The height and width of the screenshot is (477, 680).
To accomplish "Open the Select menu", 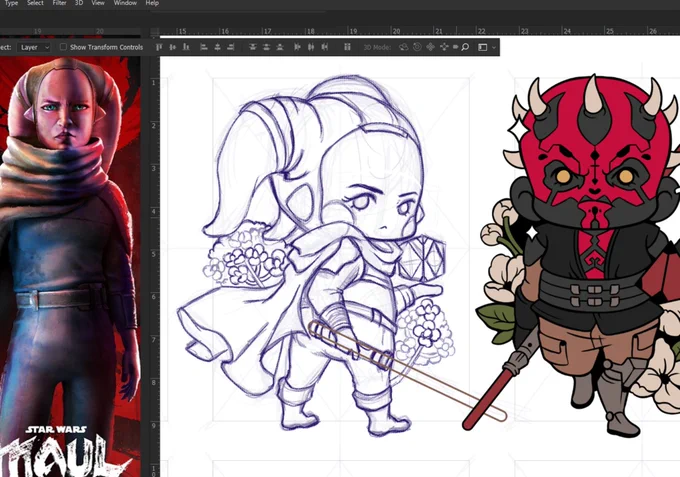I will [x=35, y=3].
